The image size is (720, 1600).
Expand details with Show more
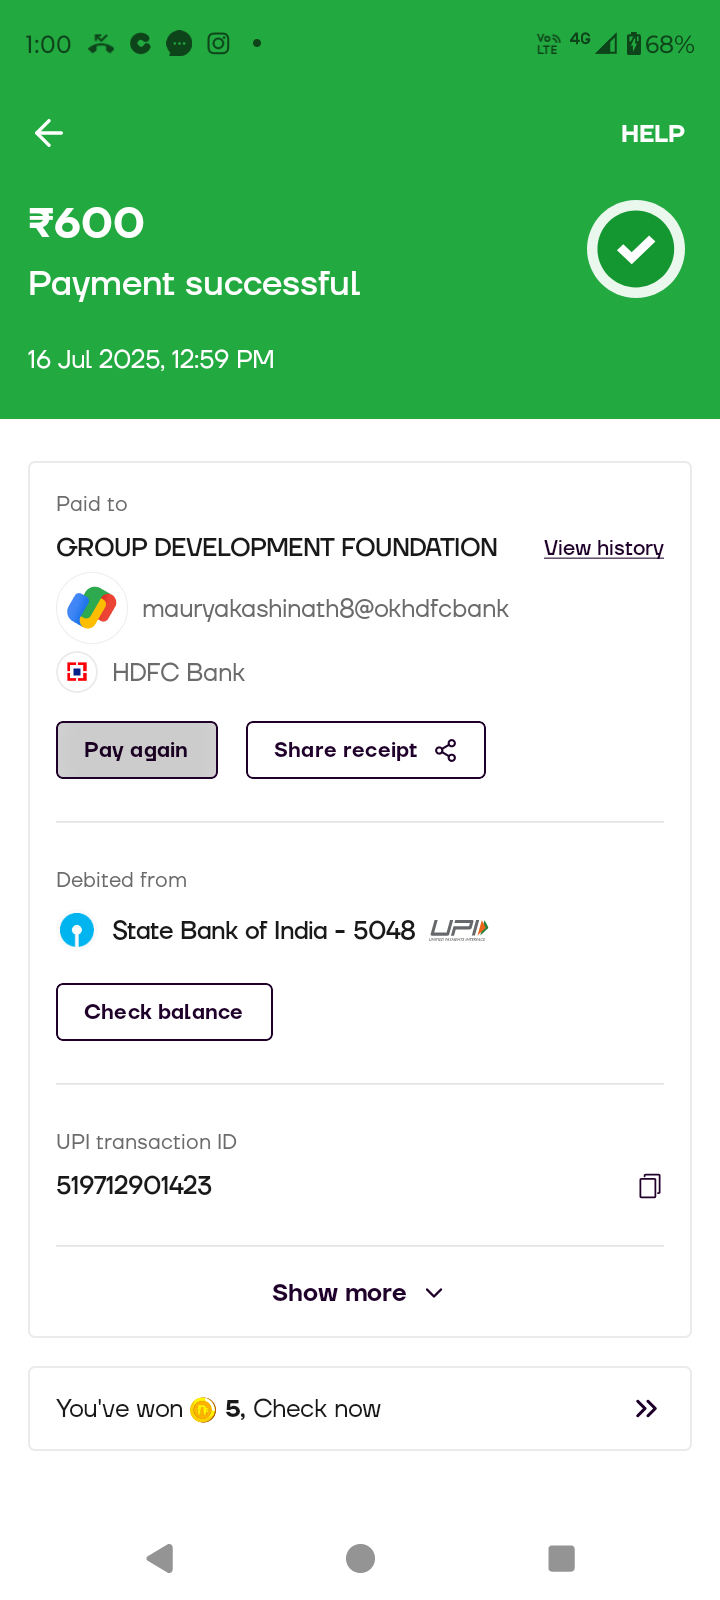click(x=339, y=1293)
